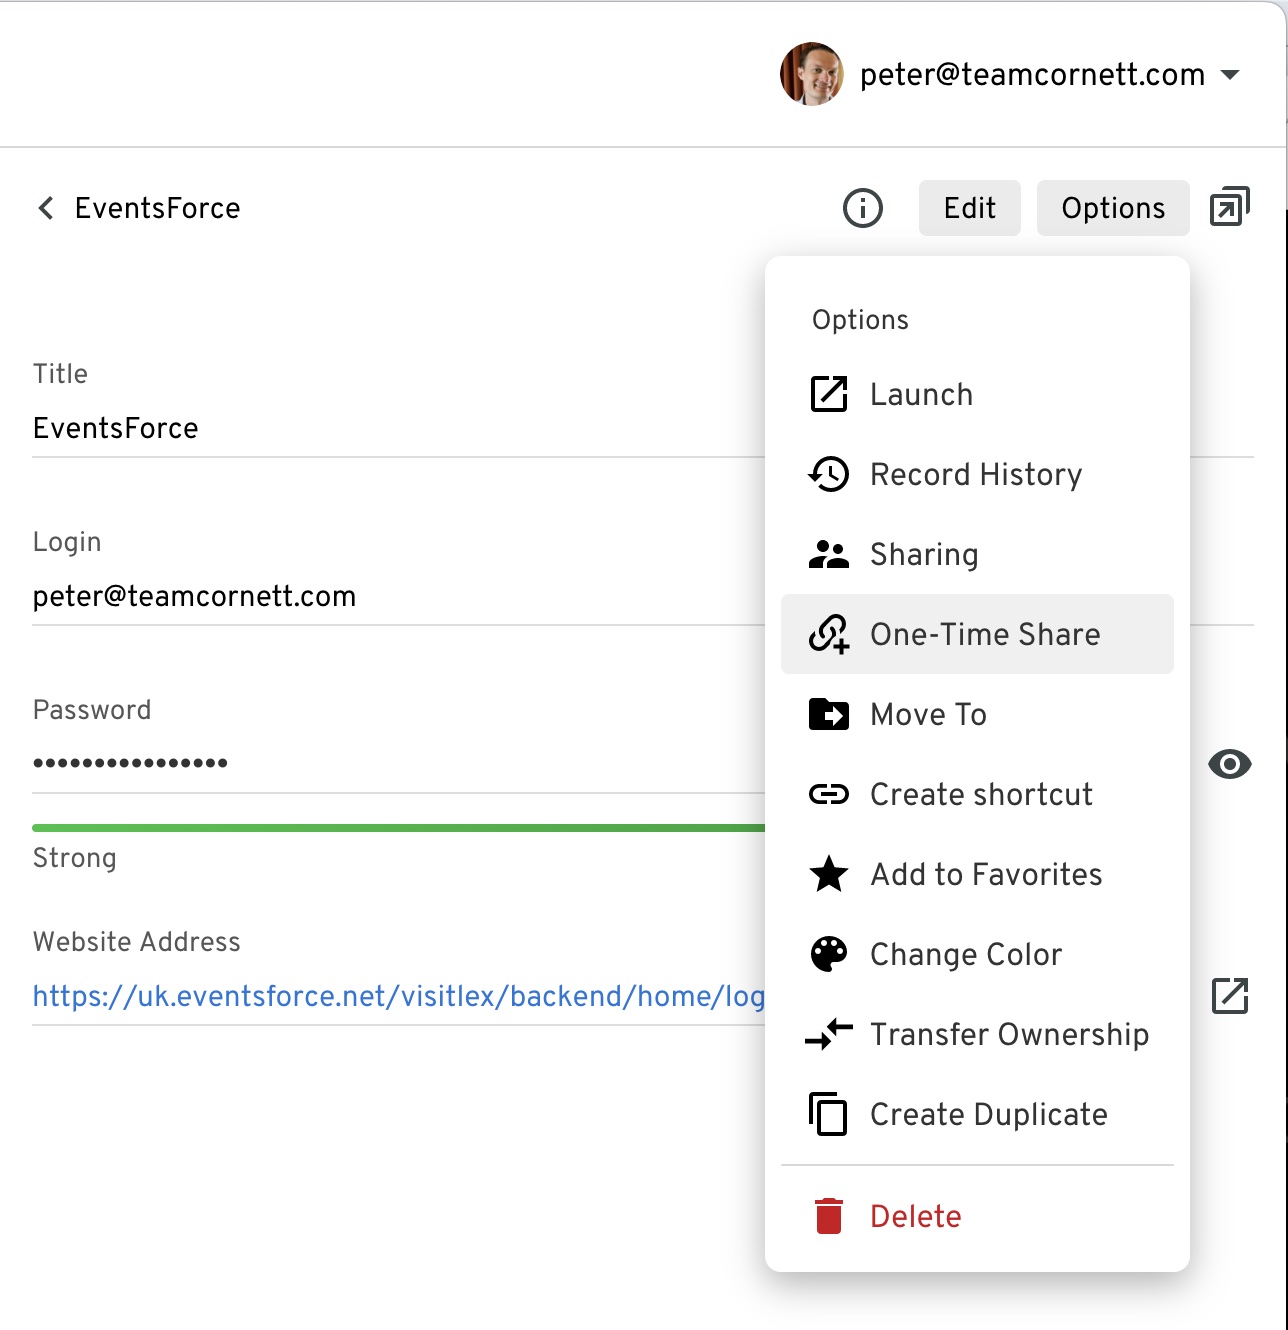Image resolution: width=1288 pixels, height=1330 pixels.
Task: Click the Options menu header text
Action: coord(860,320)
